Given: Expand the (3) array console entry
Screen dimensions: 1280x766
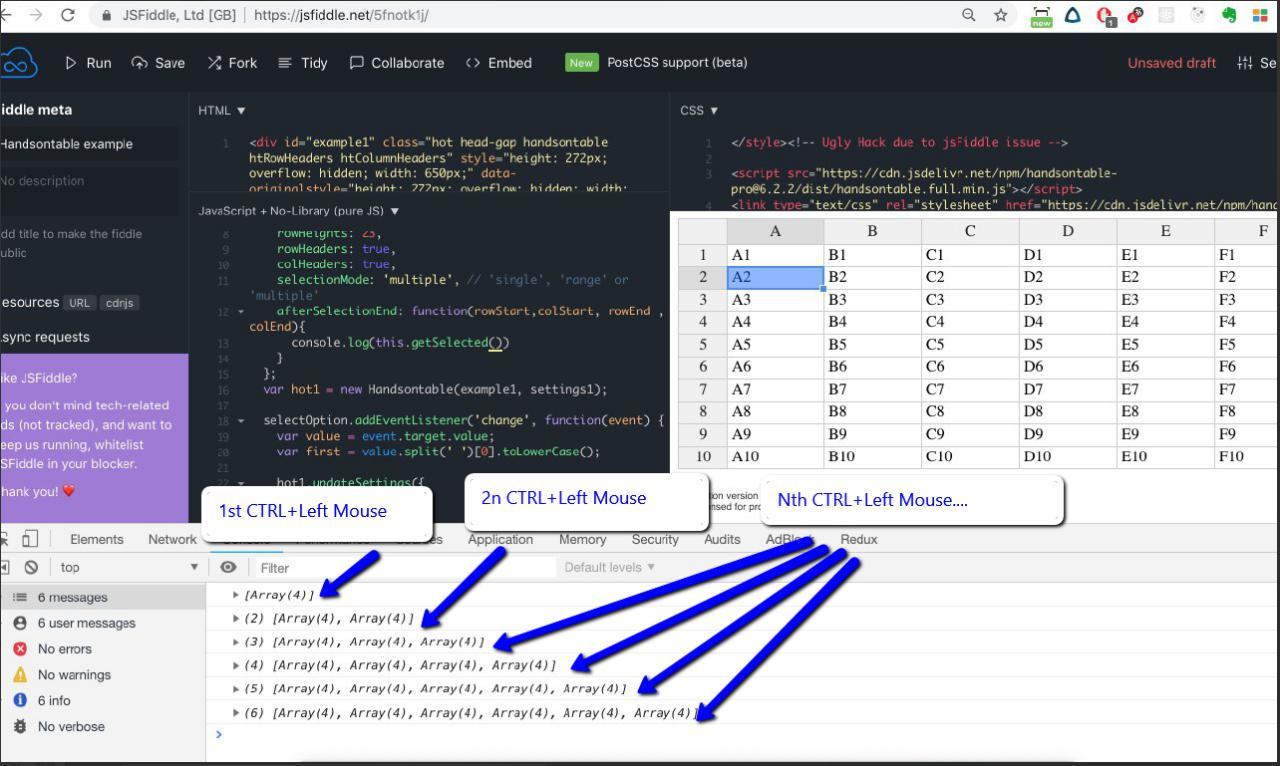Looking at the screenshot, I should [236, 642].
